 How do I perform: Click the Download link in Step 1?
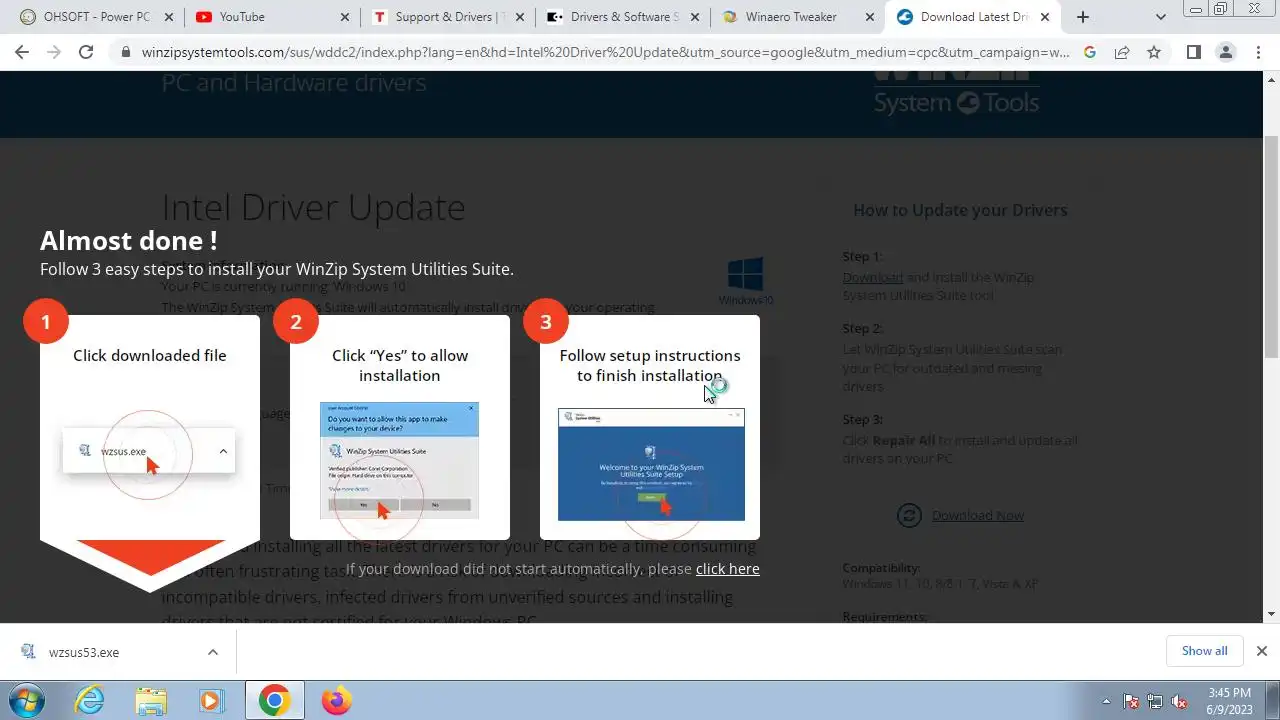coord(872,278)
